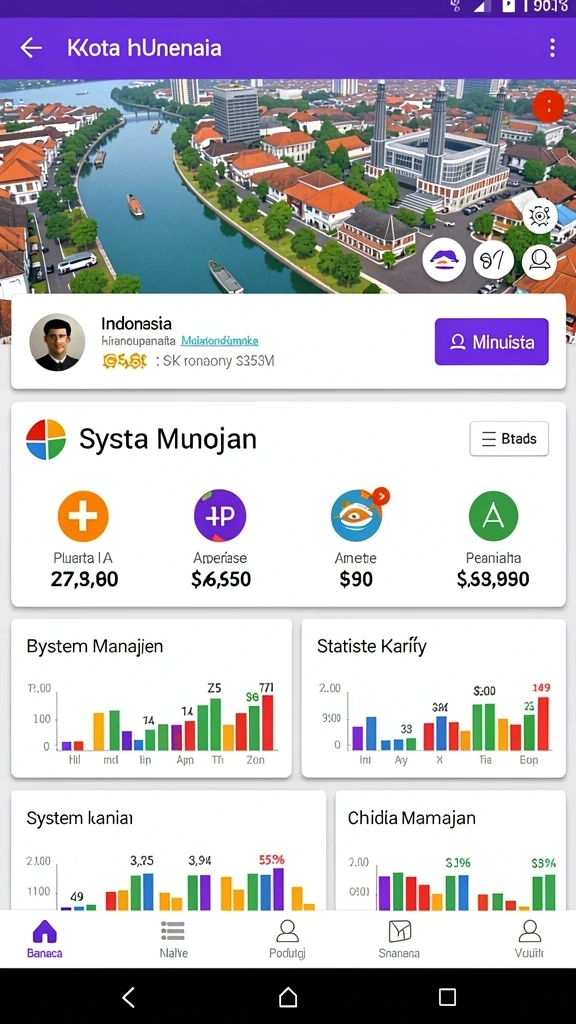The image size is (576, 1024).
Task: Tap the back arrow in purple header
Action: click(x=31, y=48)
